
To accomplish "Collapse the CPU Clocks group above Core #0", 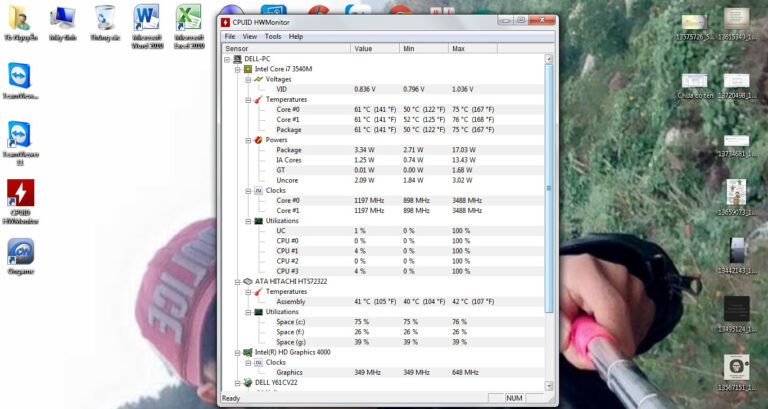I will point(248,191).
